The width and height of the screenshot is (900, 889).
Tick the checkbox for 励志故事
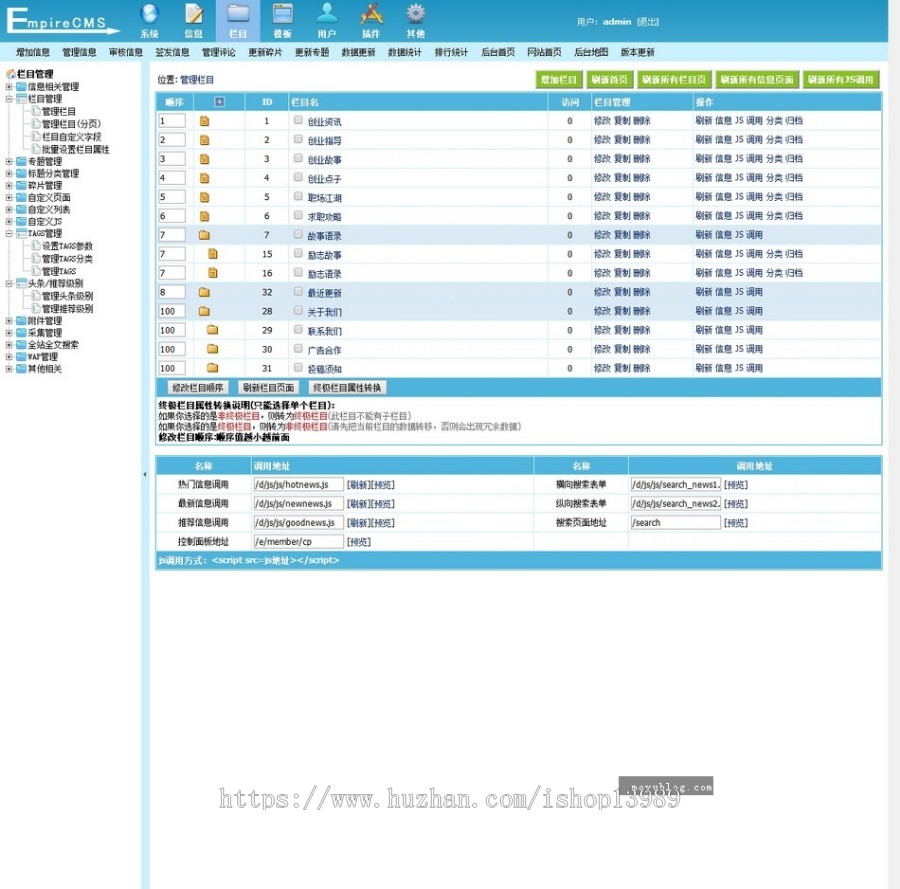pyautogui.click(x=298, y=253)
